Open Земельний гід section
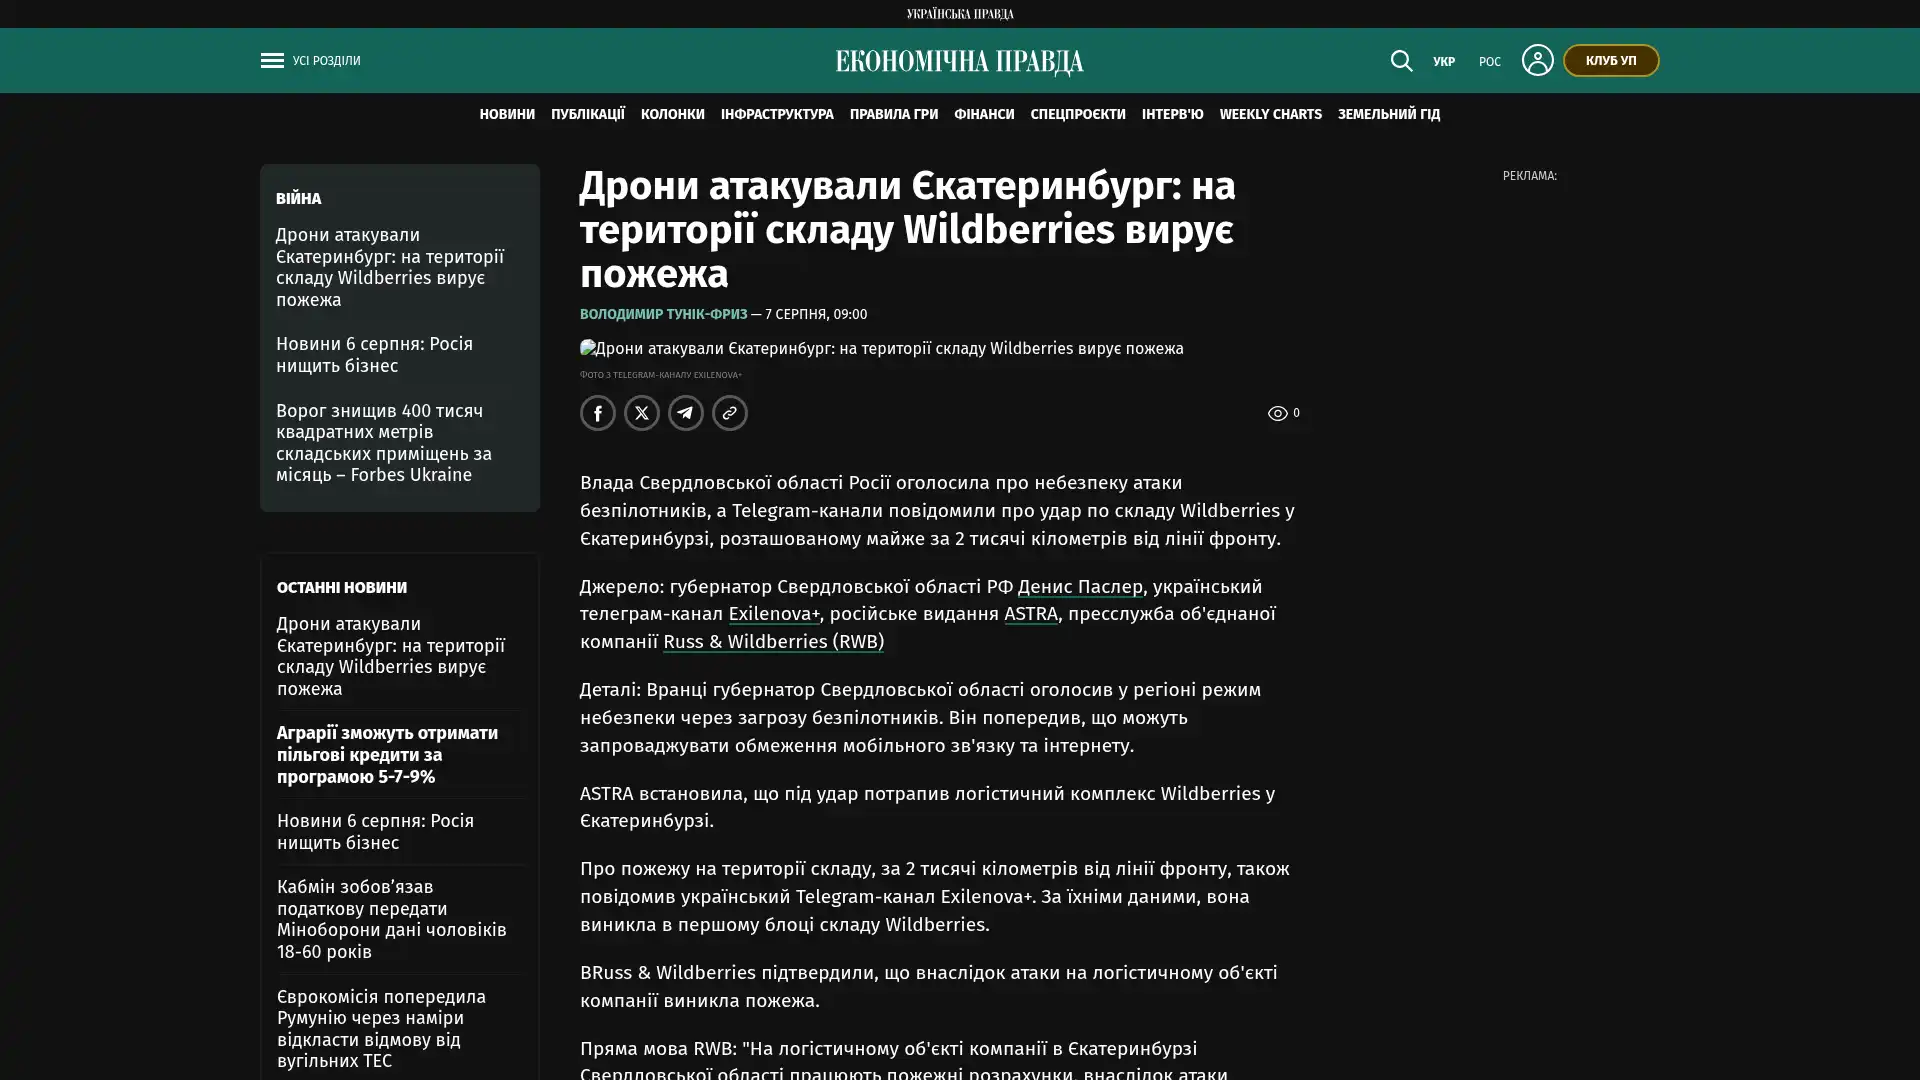Image resolution: width=1920 pixels, height=1080 pixels. point(1389,115)
